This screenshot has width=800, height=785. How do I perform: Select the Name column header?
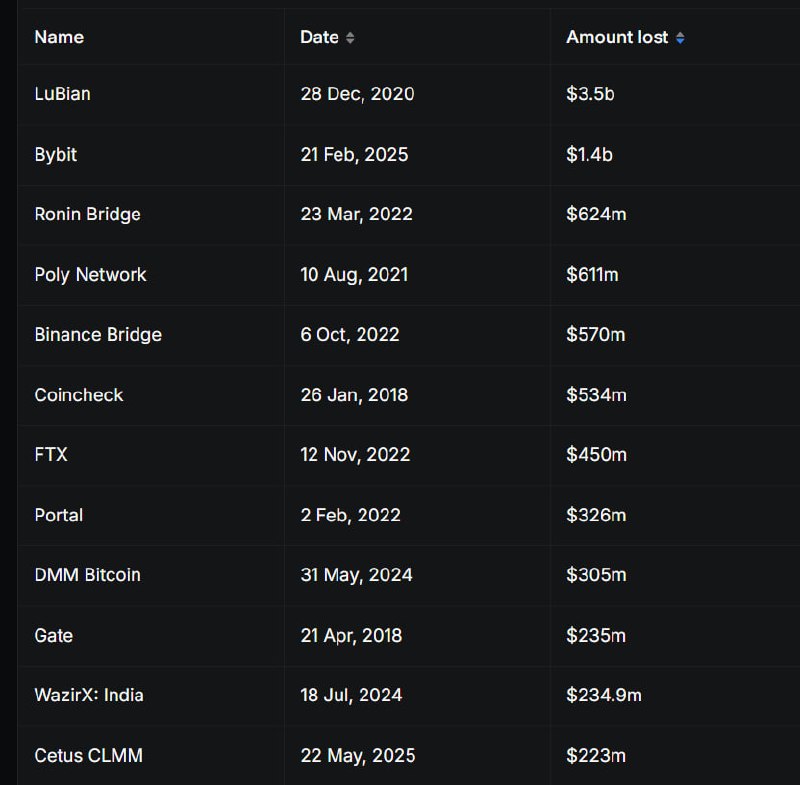click(x=59, y=37)
